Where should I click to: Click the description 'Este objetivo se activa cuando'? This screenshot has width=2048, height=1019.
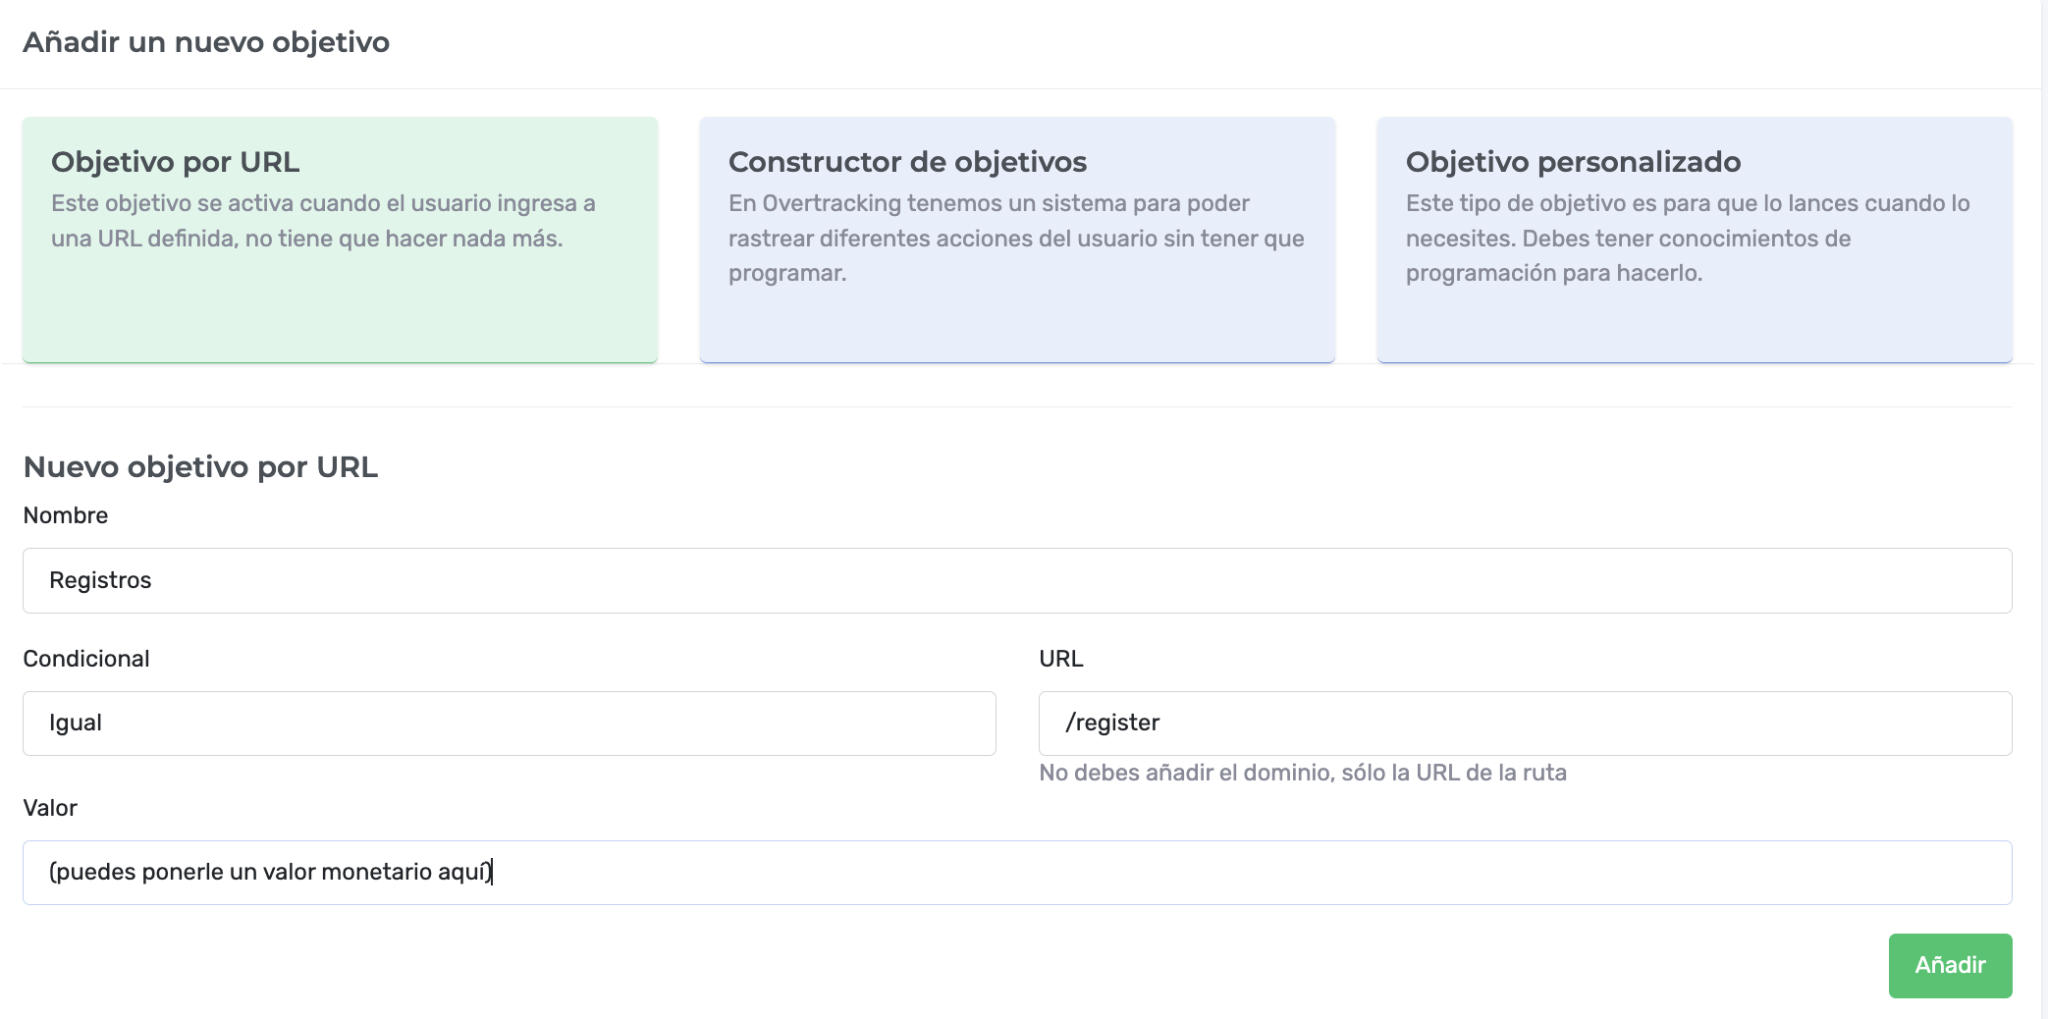click(x=323, y=221)
